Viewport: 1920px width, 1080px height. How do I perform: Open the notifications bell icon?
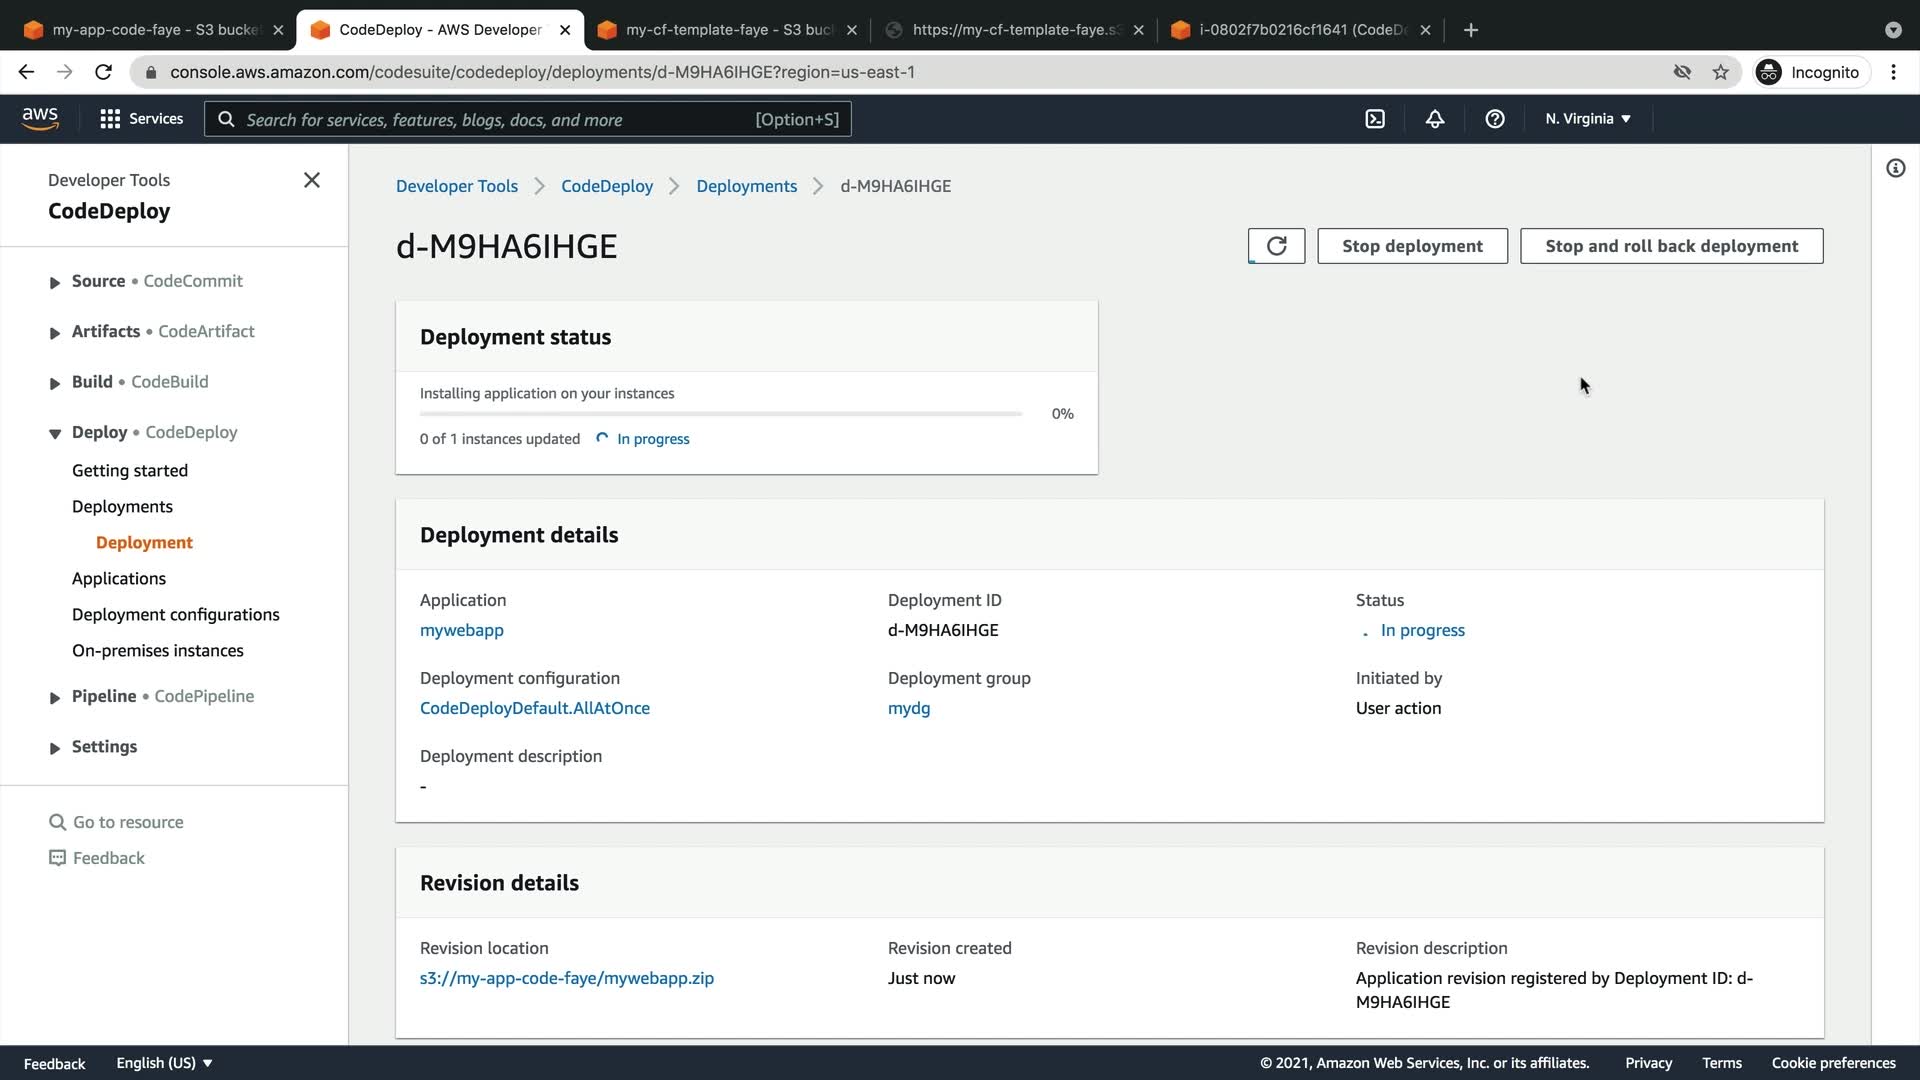[1435, 119]
